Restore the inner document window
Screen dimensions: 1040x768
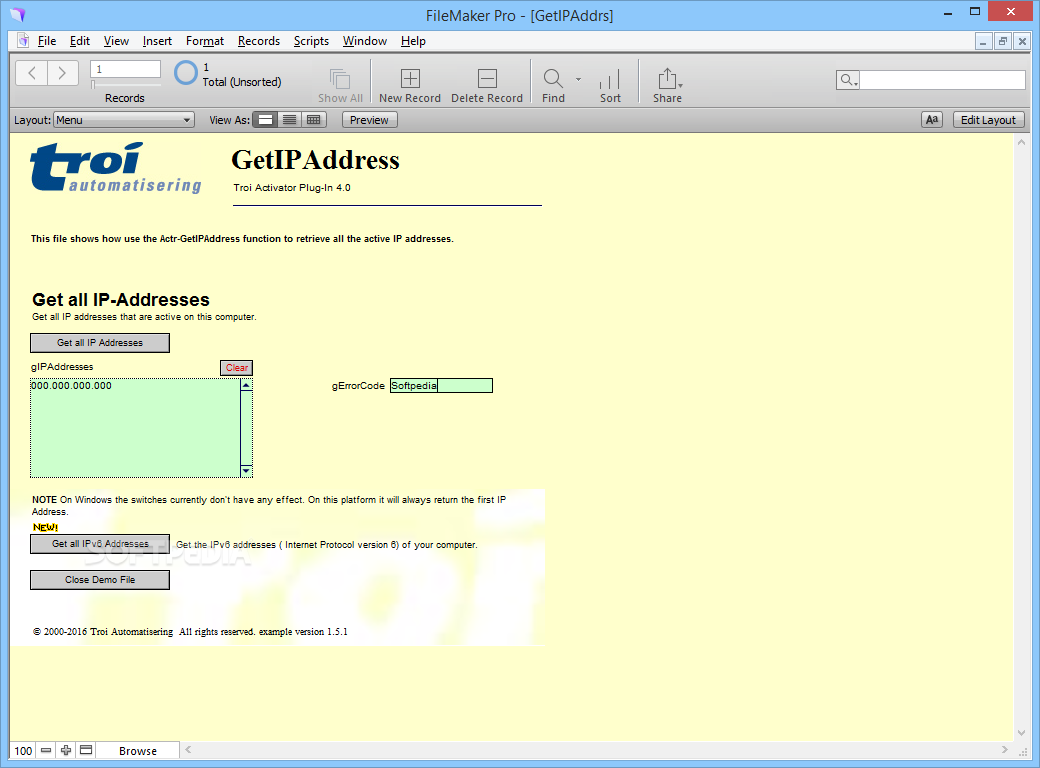(x=1003, y=41)
